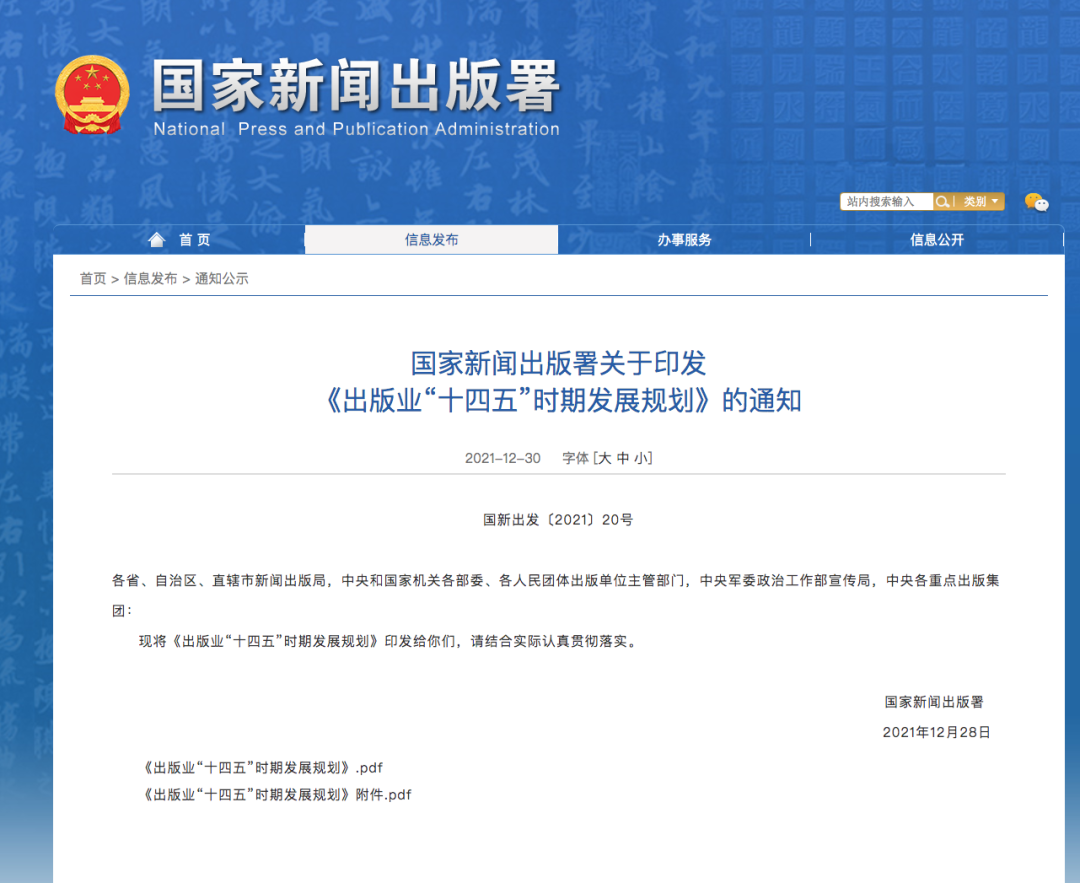Viewport: 1080px width, 883px height.
Task: Set font size to 大
Action: 605,458
